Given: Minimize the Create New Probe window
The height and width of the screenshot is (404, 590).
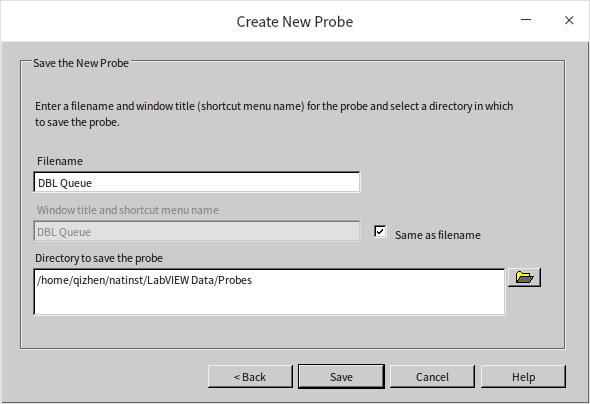Looking at the screenshot, I should pyautogui.click(x=526, y=20).
